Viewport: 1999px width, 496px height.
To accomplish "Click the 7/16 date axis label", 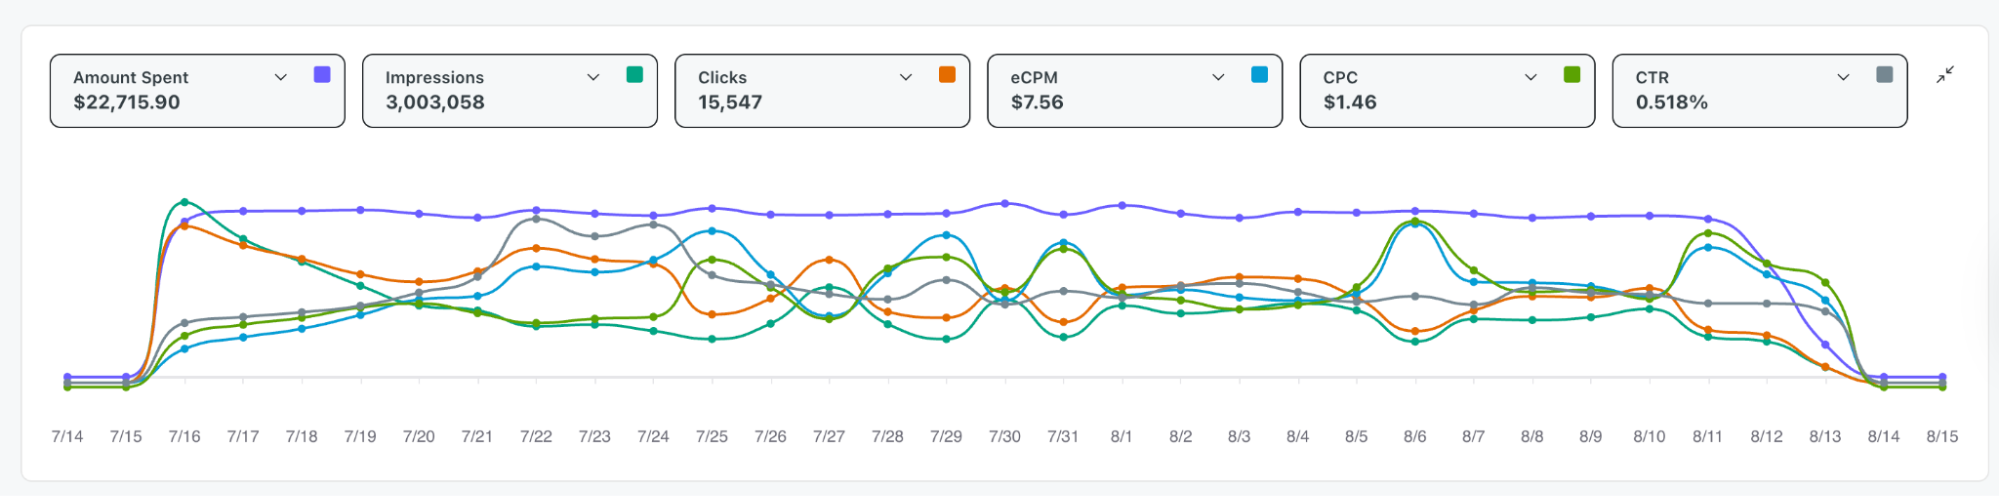I will (184, 437).
